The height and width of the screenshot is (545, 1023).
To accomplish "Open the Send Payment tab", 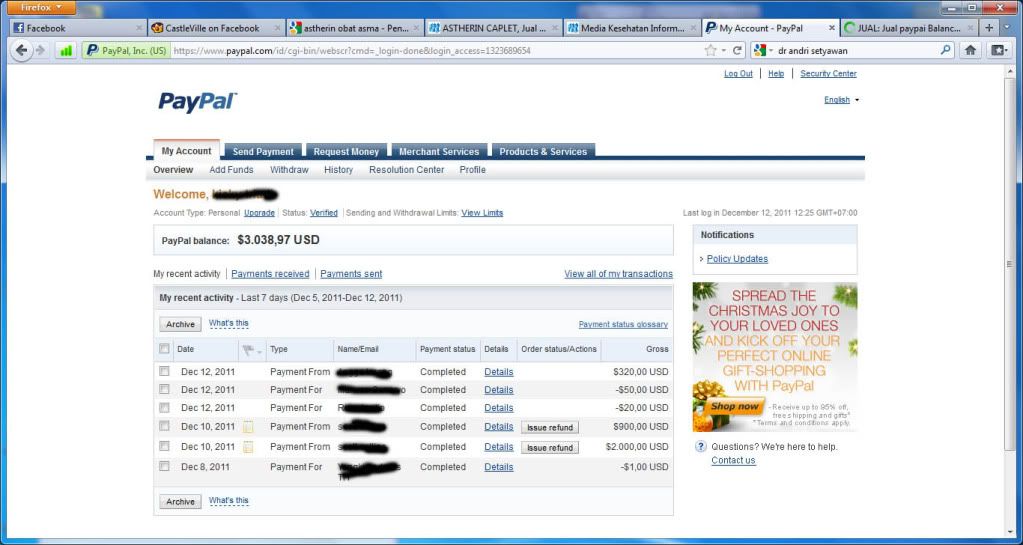I will pyautogui.click(x=263, y=151).
